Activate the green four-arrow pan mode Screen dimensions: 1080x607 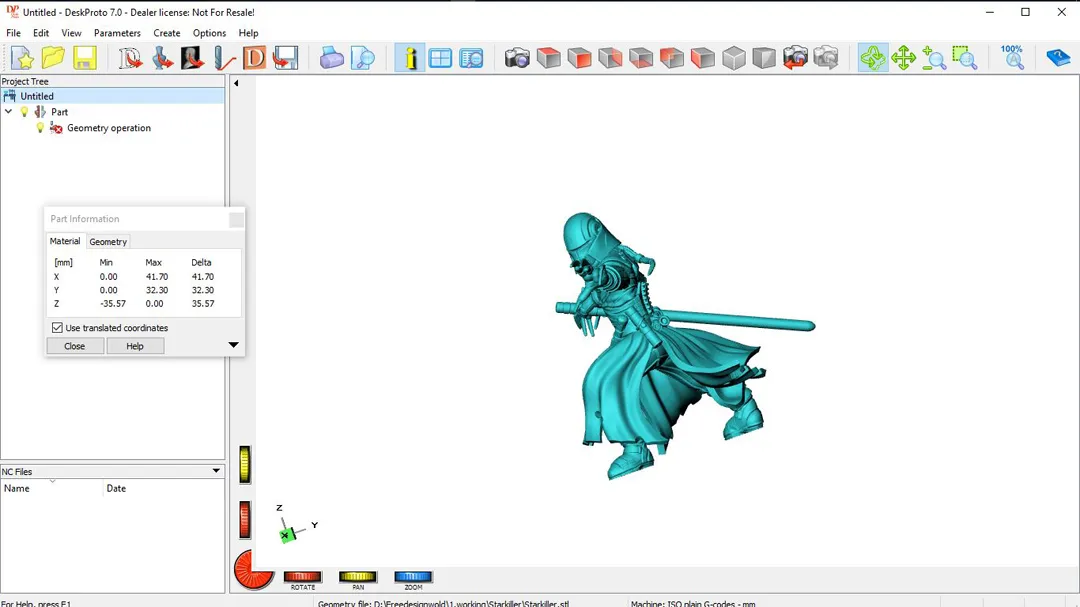tap(903, 58)
